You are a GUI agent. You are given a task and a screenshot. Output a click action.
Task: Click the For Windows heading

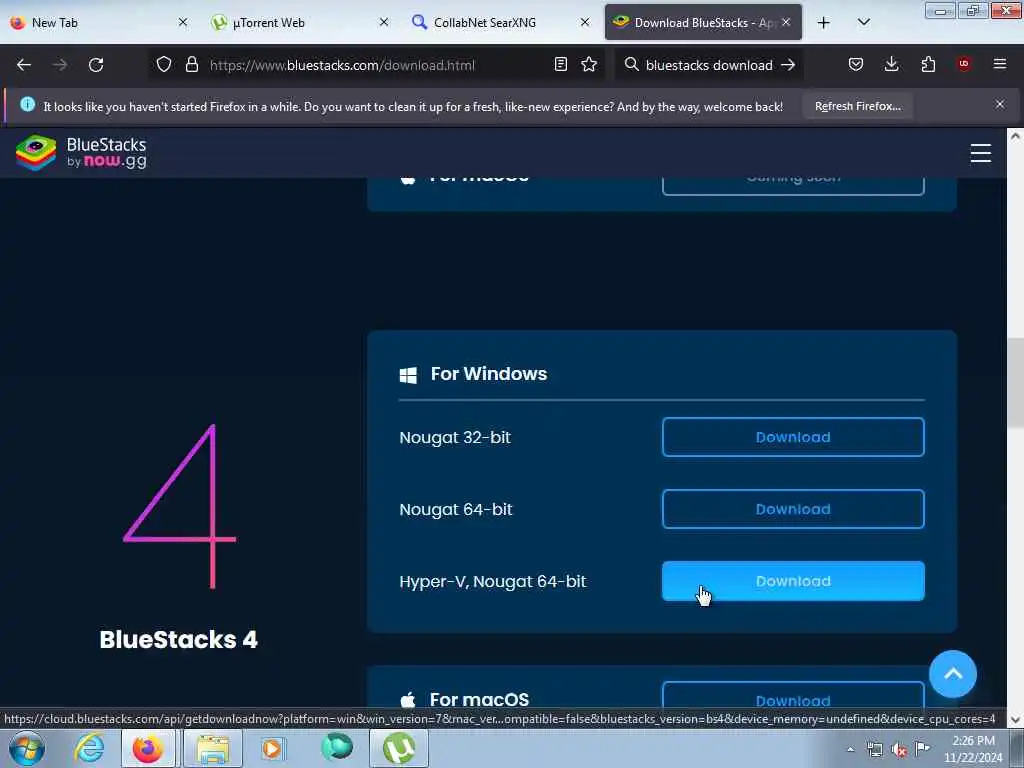tap(488, 374)
